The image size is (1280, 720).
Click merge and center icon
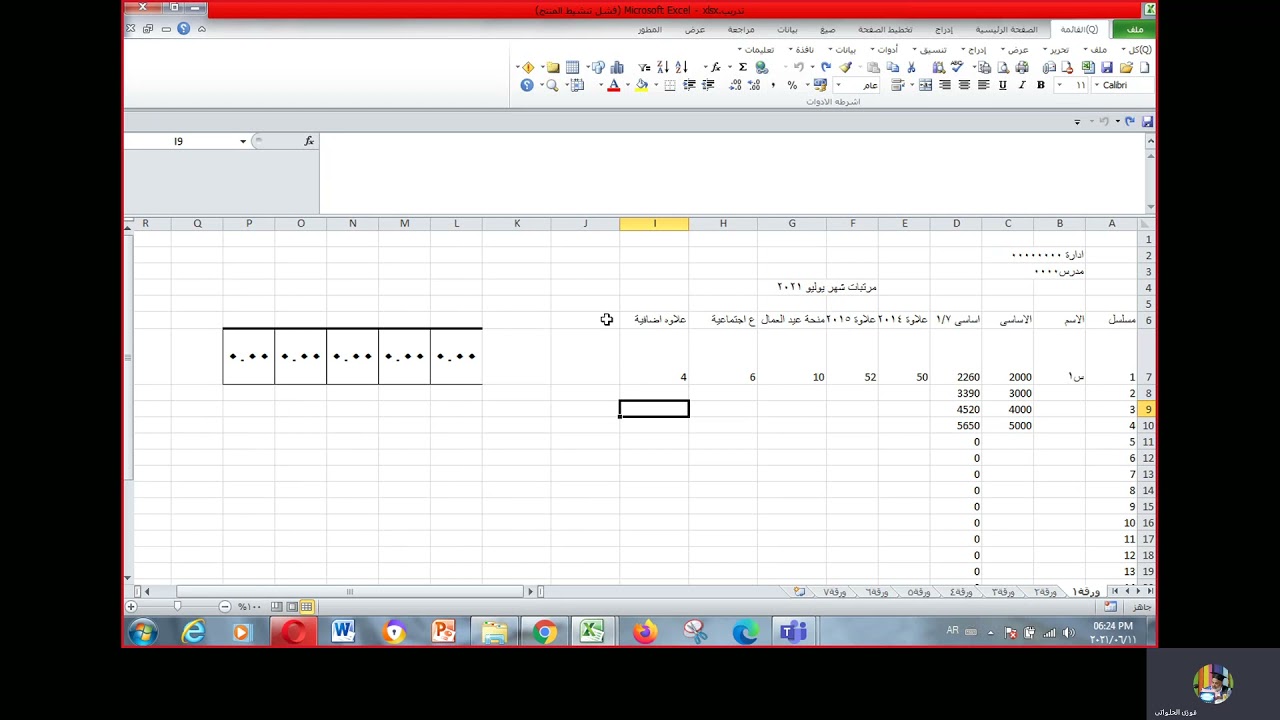926,85
